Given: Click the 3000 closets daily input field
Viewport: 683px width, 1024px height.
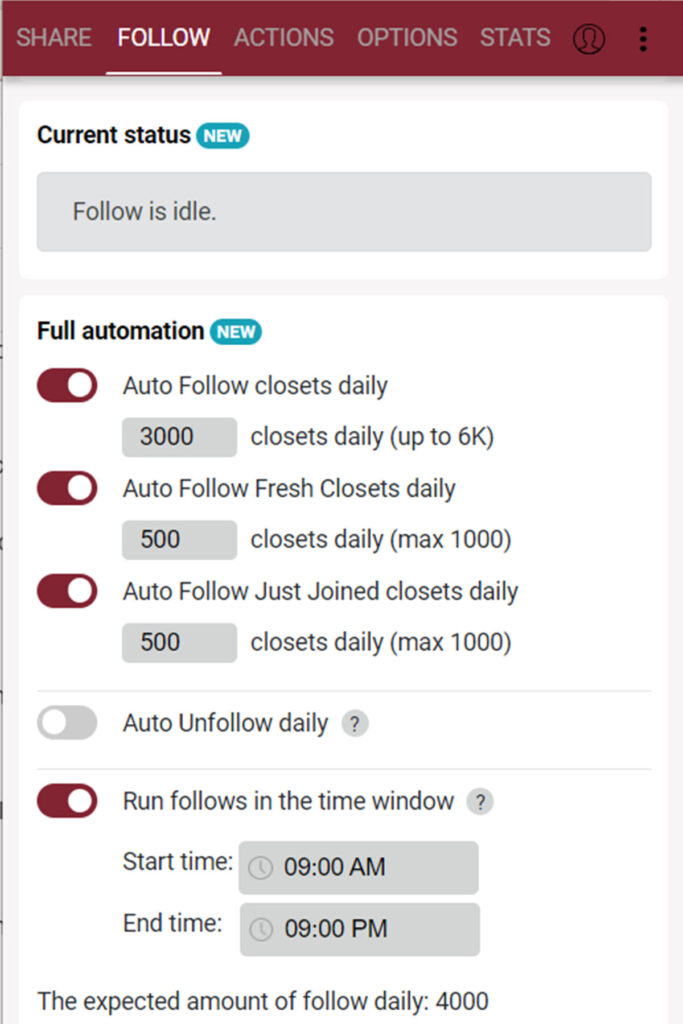Looking at the screenshot, I should (x=180, y=437).
